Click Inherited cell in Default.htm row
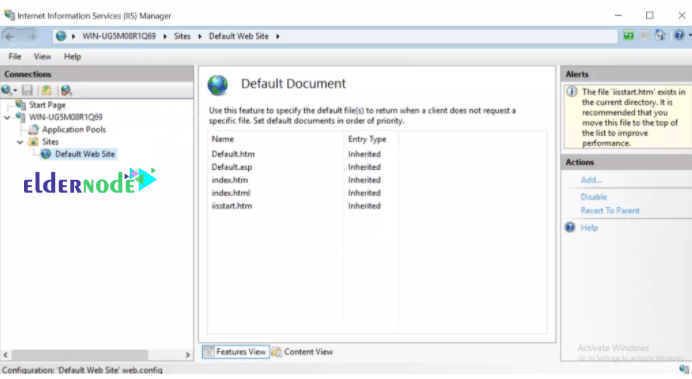Screen dimensions: 692x379 coord(364,154)
